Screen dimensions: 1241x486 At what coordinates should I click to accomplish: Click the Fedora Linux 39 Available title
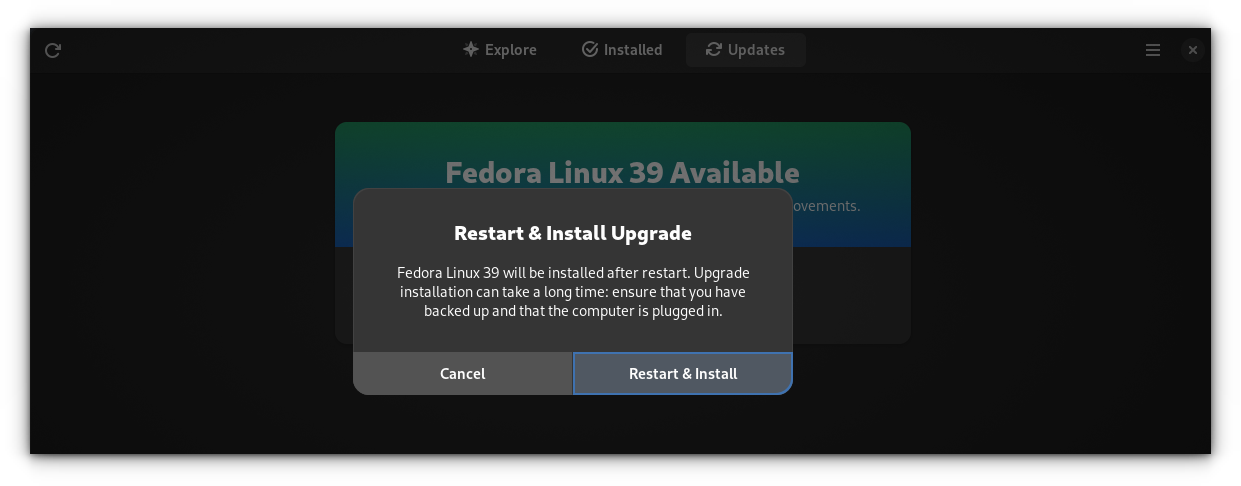click(622, 172)
